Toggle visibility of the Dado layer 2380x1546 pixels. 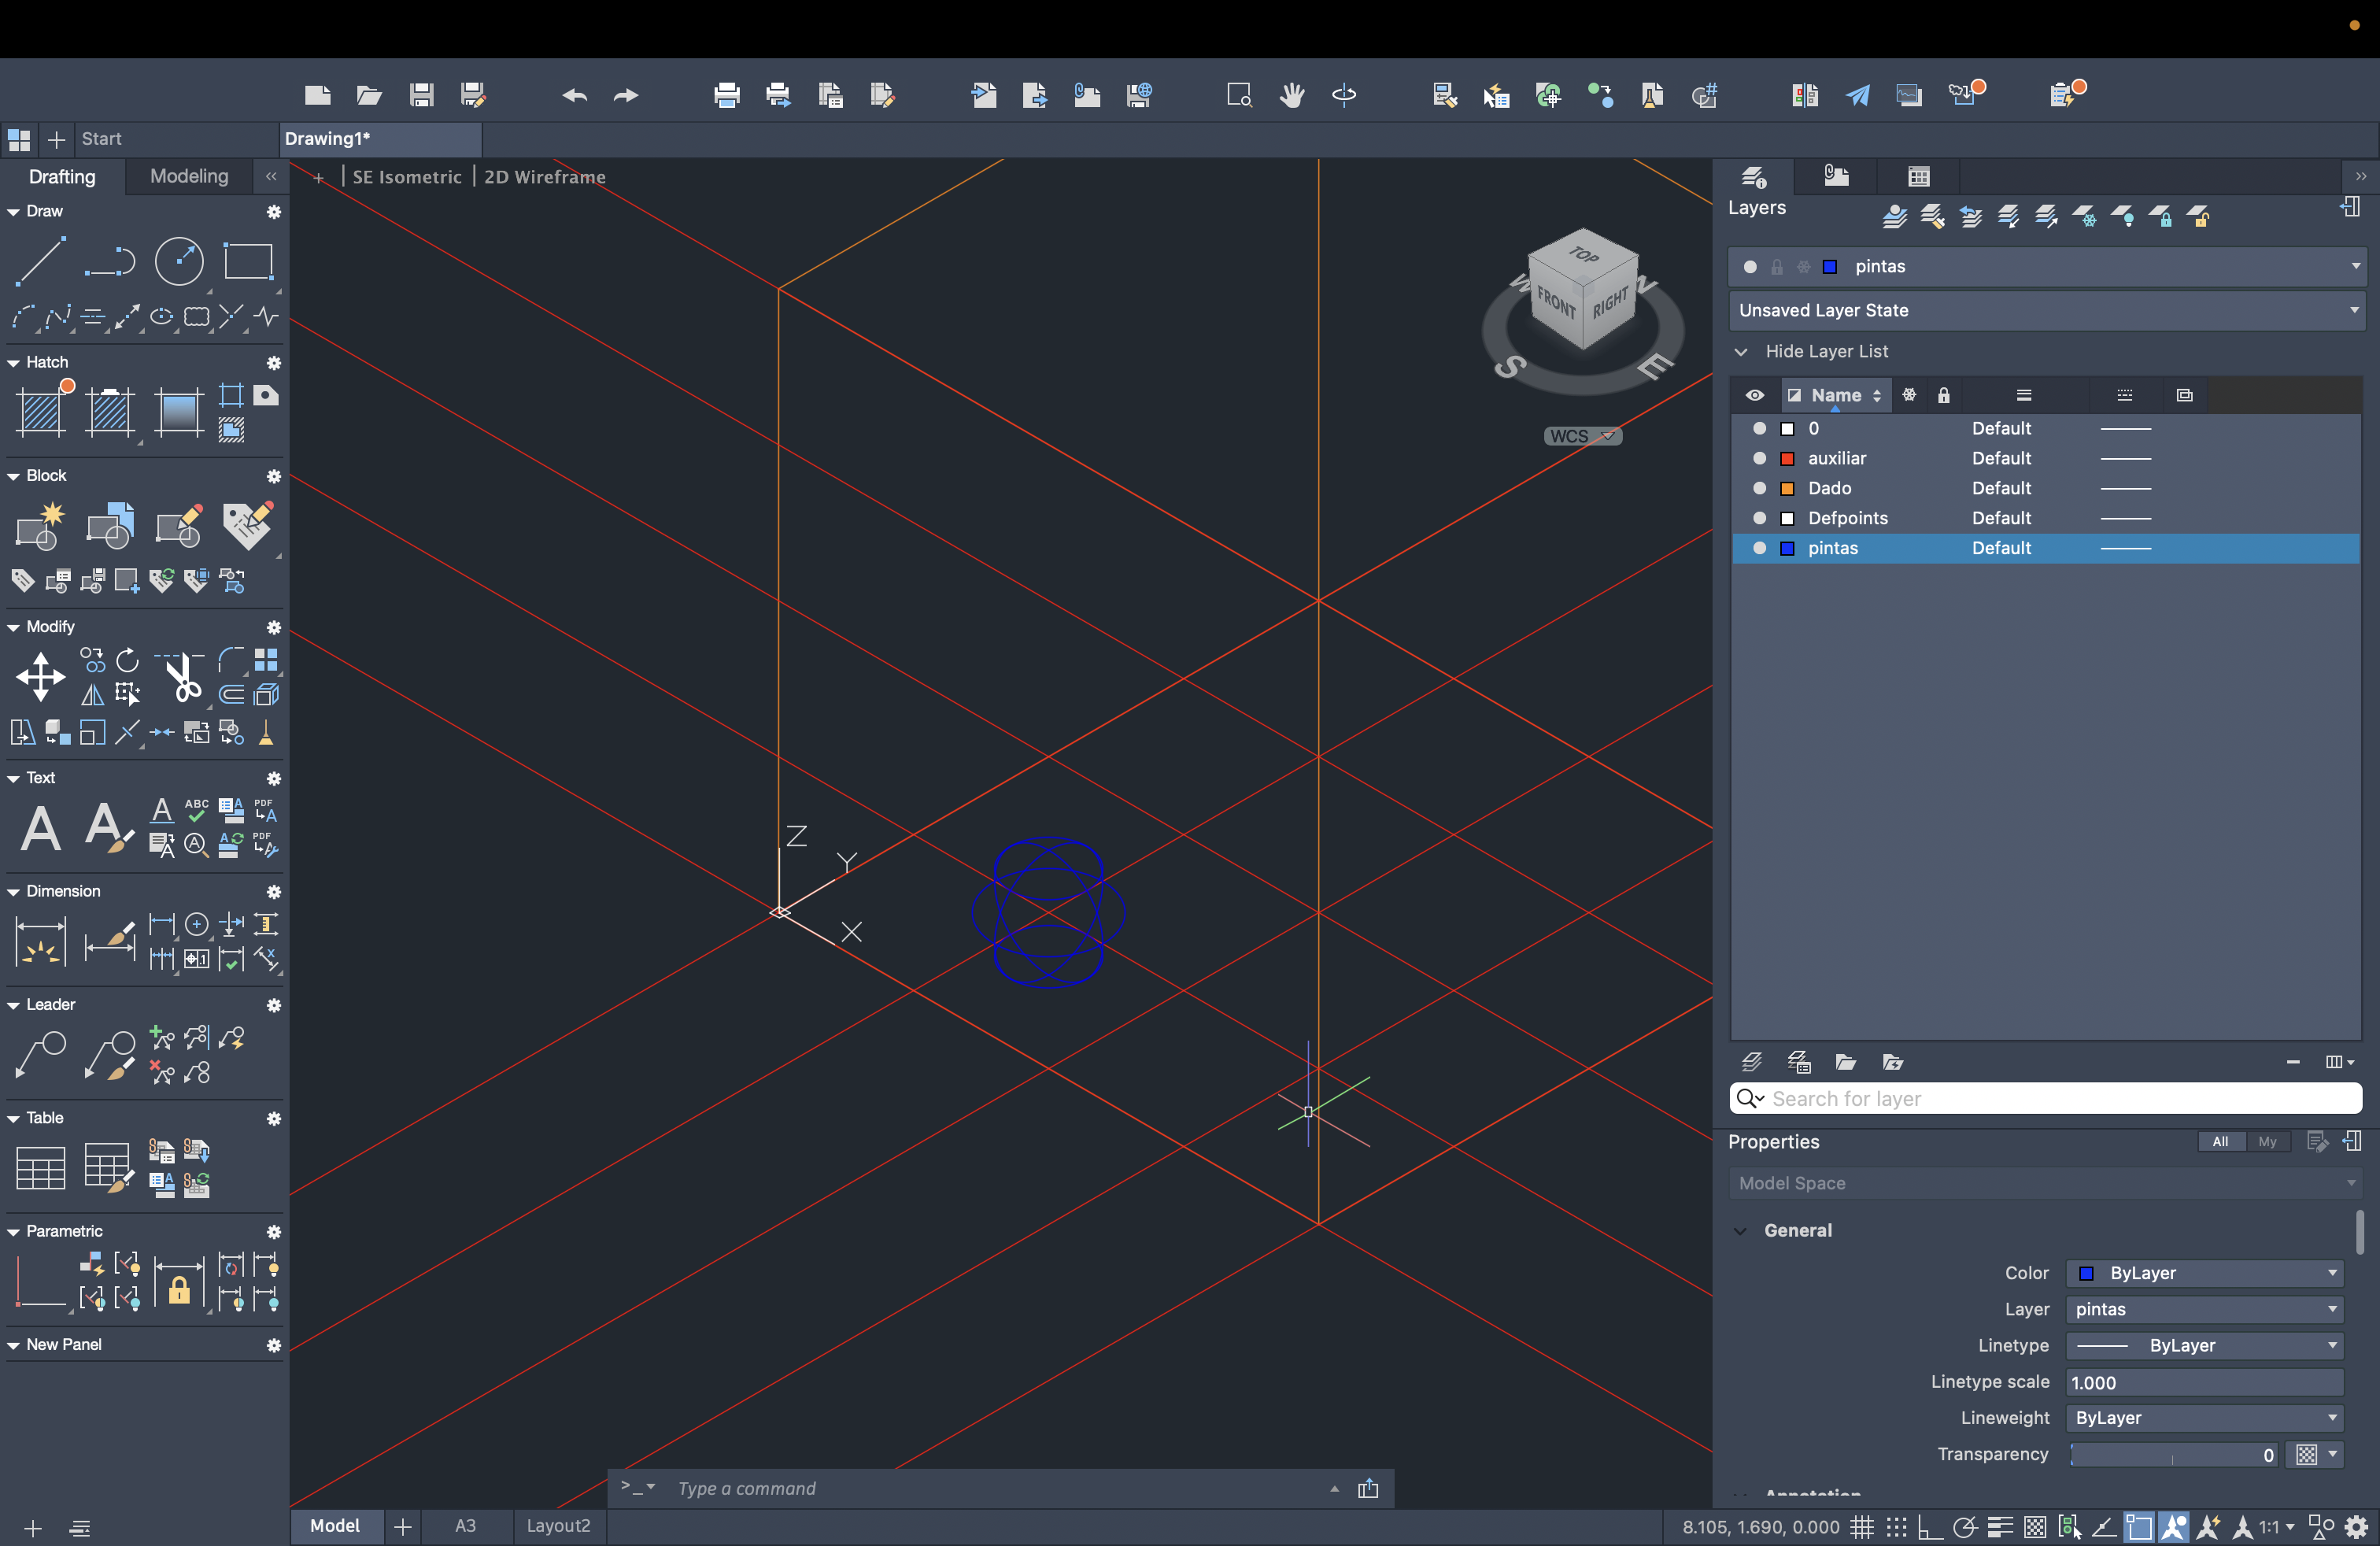click(x=1759, y=488)
